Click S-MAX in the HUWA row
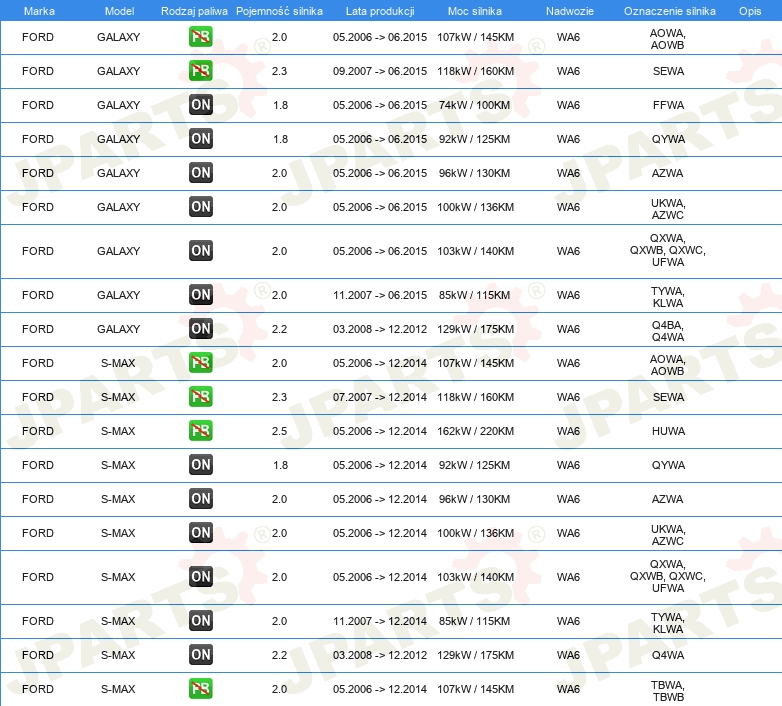This screenshot has height=706, width=782. (x=118, y=431)
